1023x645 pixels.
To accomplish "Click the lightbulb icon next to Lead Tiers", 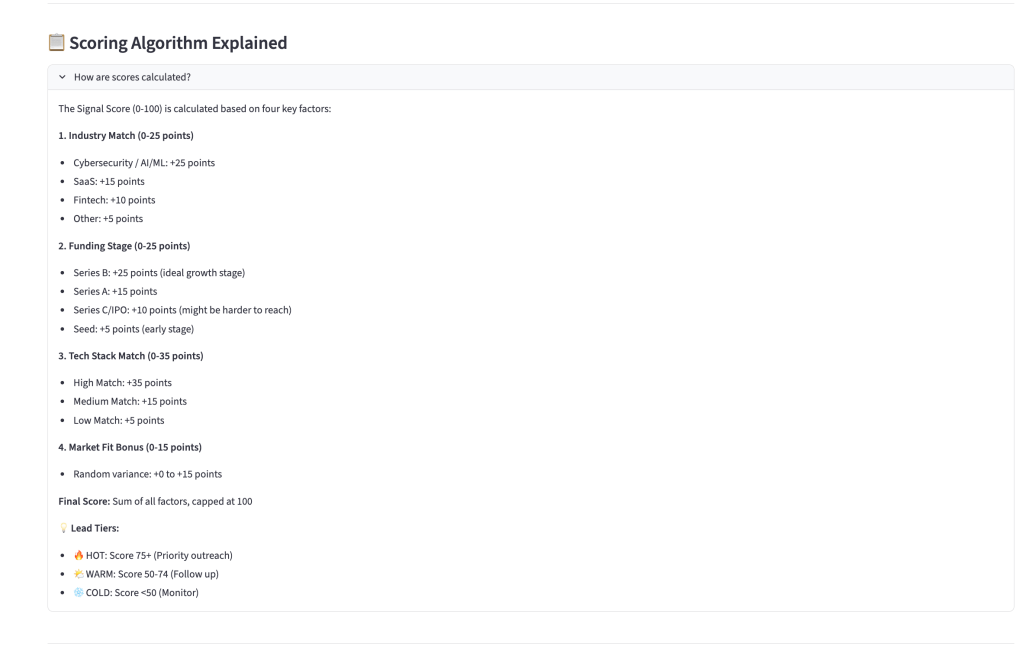I will pos(63,528).
